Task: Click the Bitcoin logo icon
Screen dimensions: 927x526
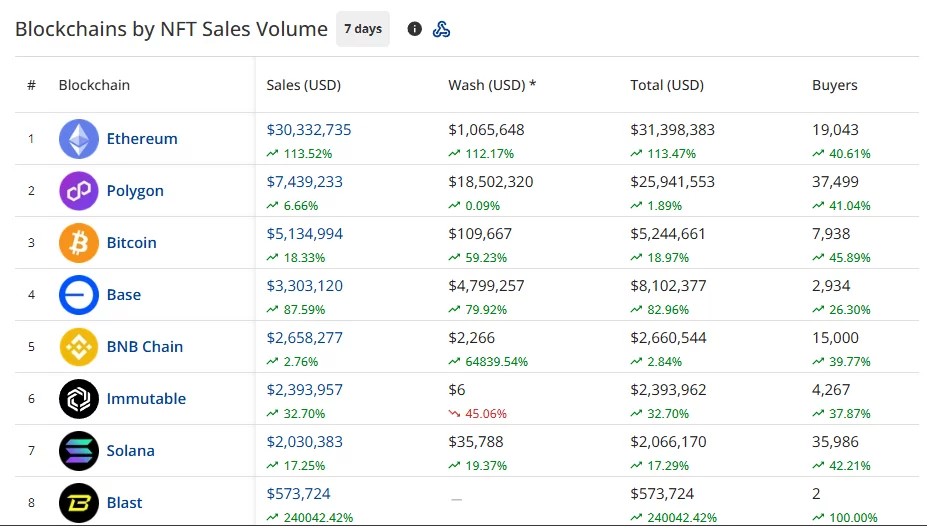Action: coord(79,243)
